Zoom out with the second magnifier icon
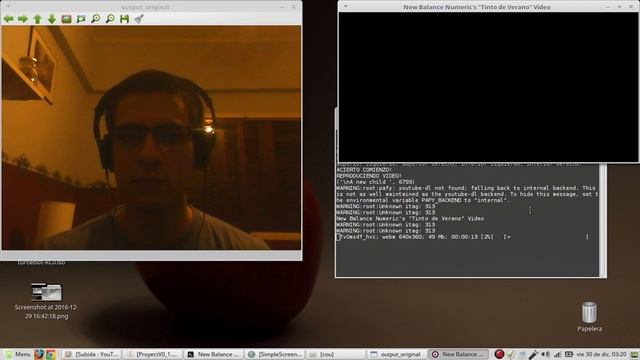The height and width of the screenshot is (360, 640). tap(110, 19)
